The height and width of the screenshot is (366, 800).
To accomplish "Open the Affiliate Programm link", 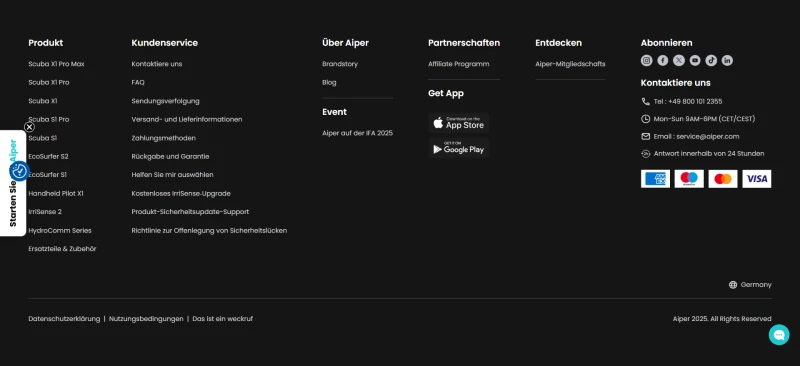I will click(459, 64).
